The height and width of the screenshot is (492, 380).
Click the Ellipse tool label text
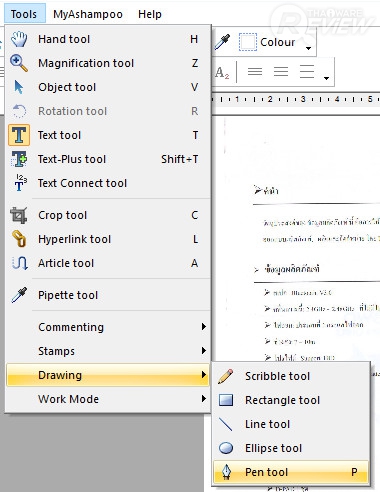click(273, 448)
